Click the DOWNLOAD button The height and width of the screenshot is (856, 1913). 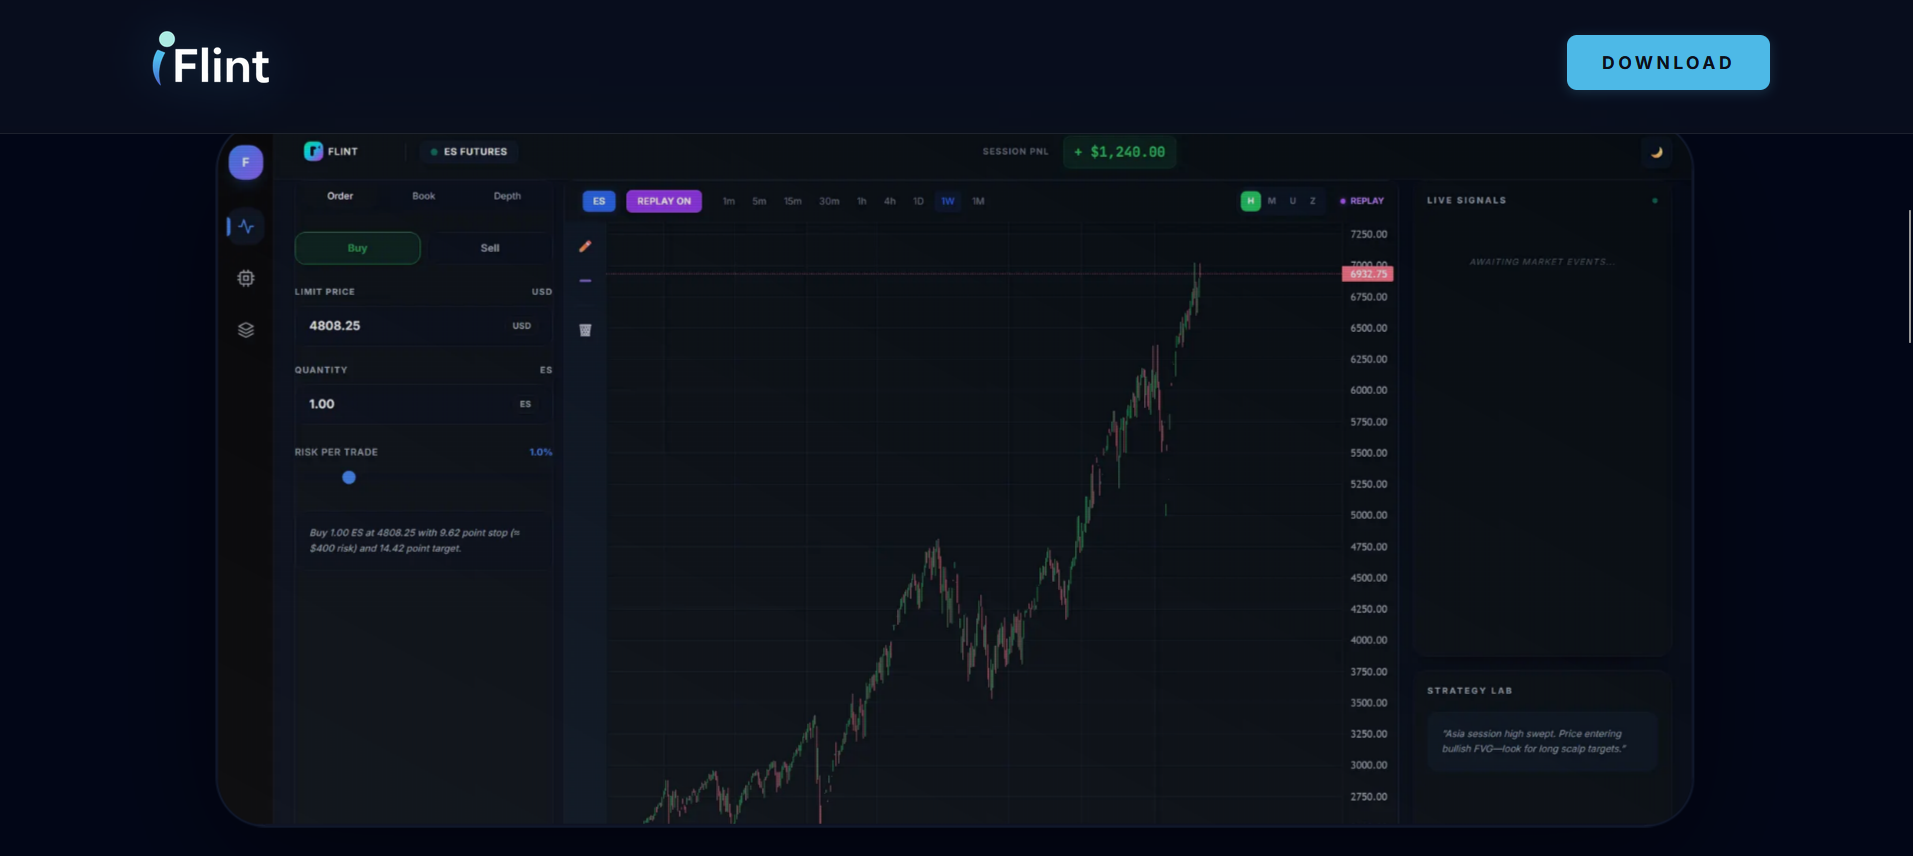[1667, 62]
